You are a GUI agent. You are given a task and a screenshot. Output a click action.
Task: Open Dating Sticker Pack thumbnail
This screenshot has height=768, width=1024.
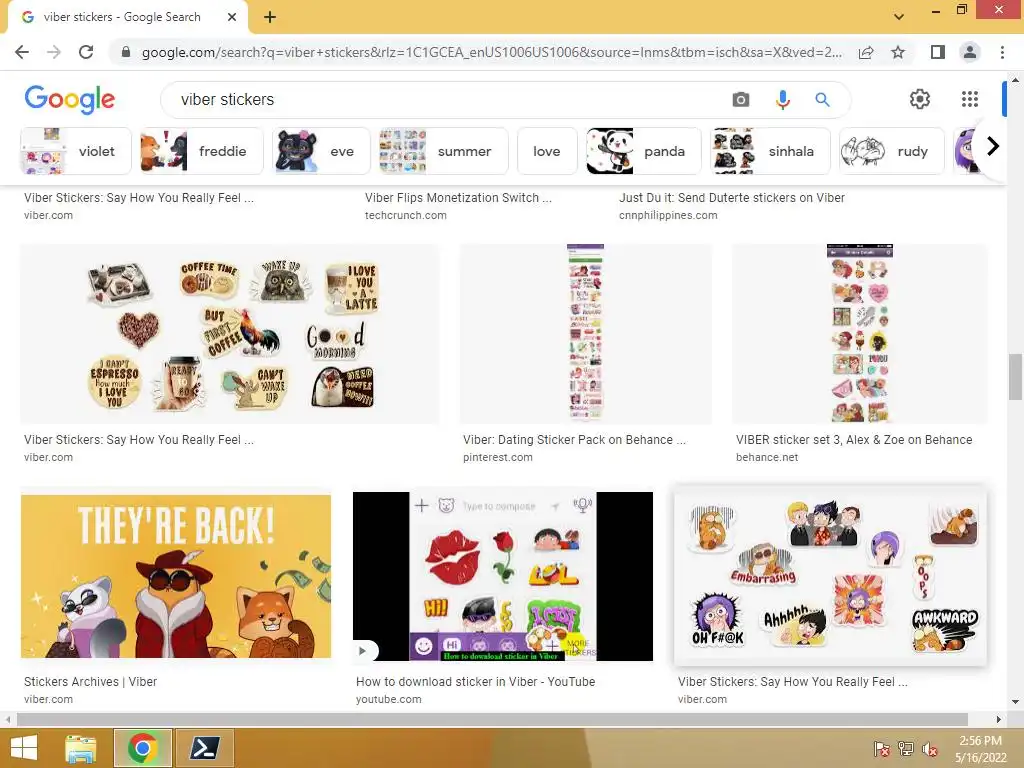586,334
